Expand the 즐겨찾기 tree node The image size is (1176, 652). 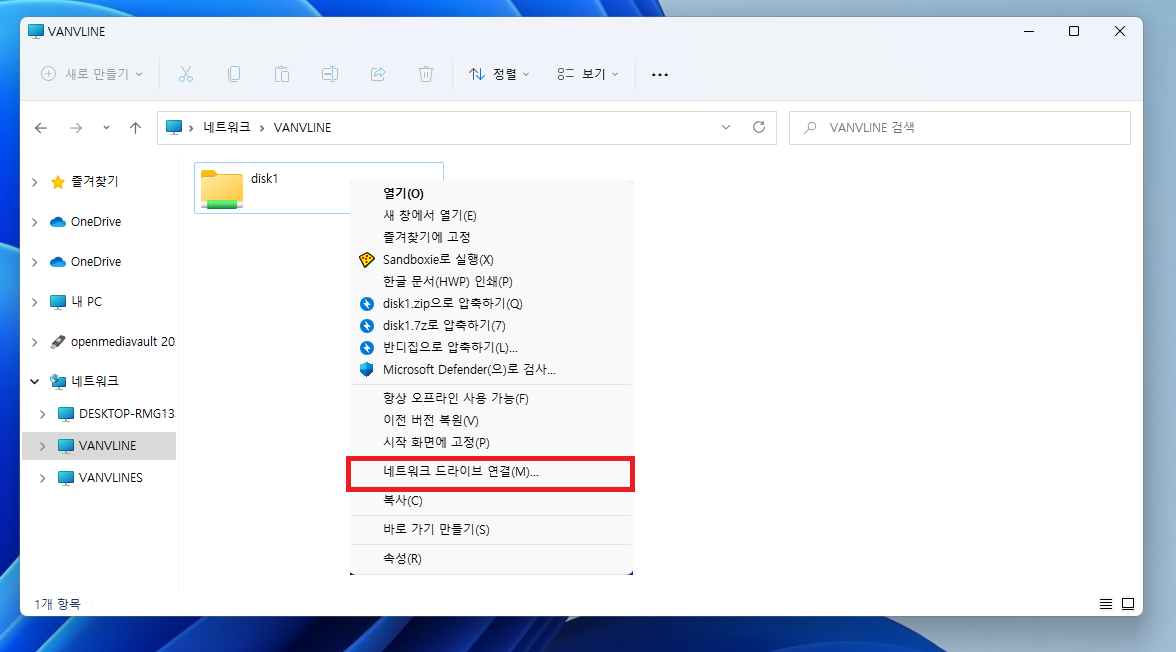pos(34,182)
